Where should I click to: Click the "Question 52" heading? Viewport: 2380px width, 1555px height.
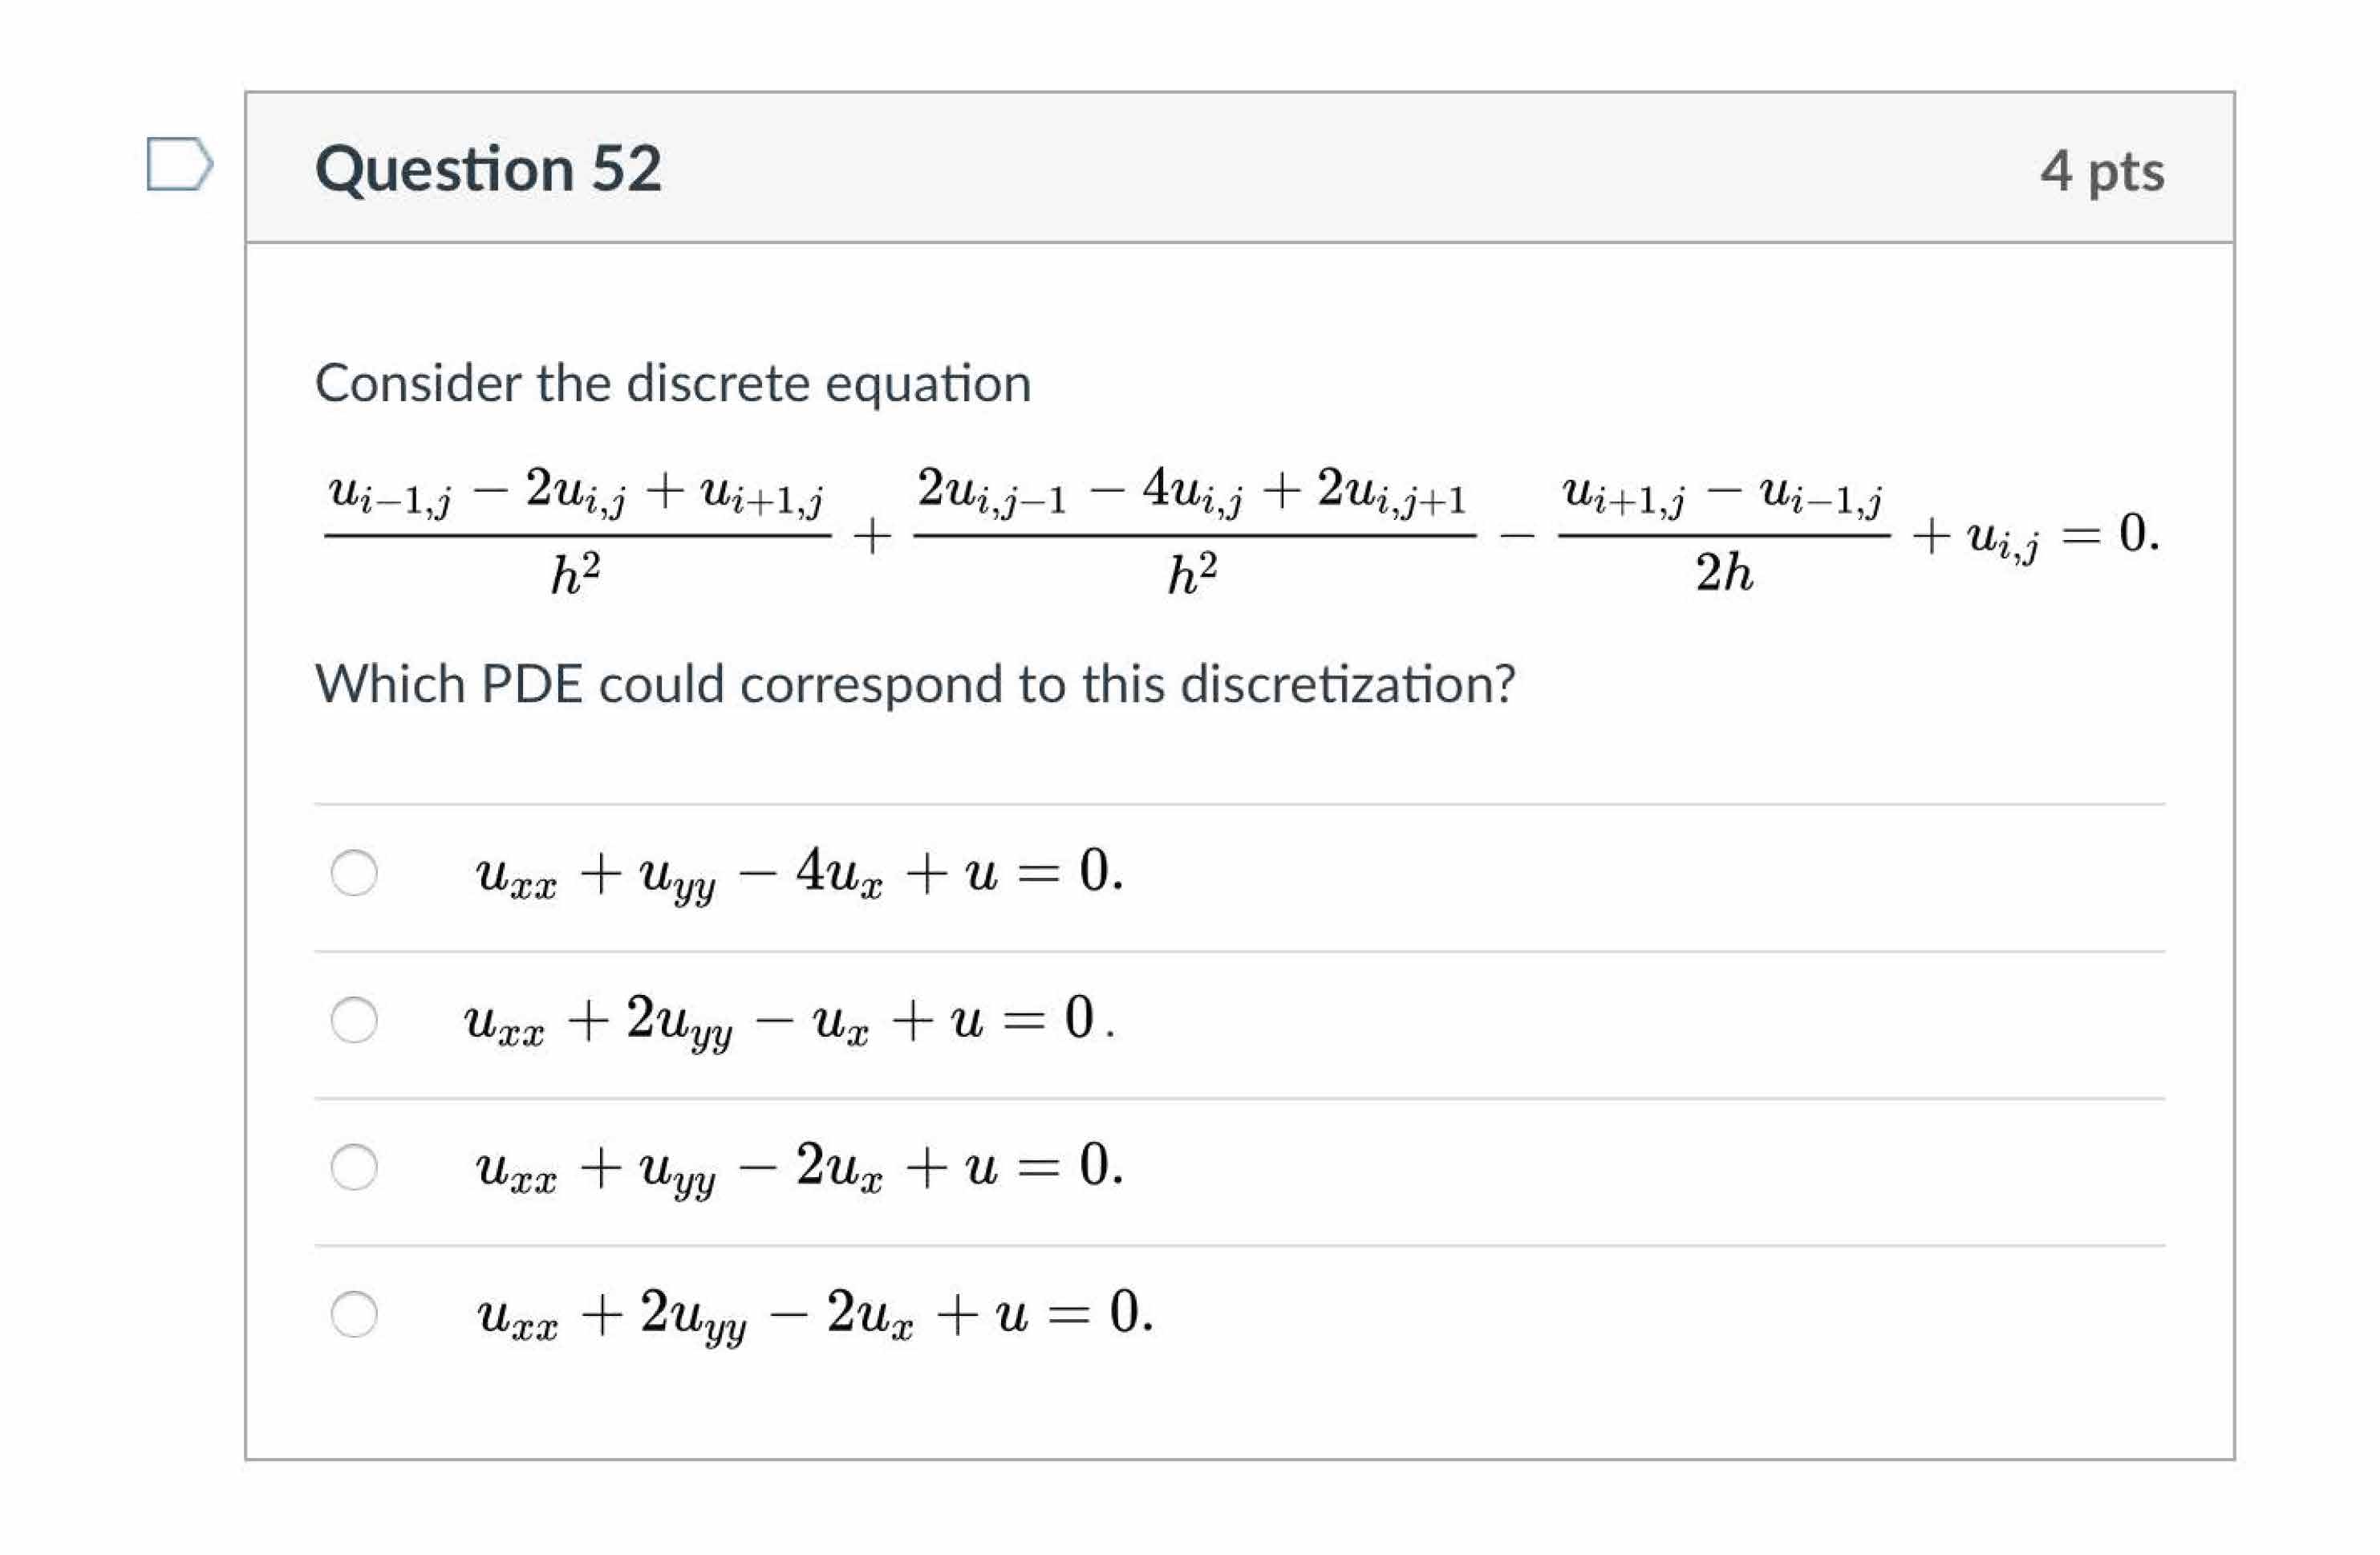coord(488,168)
